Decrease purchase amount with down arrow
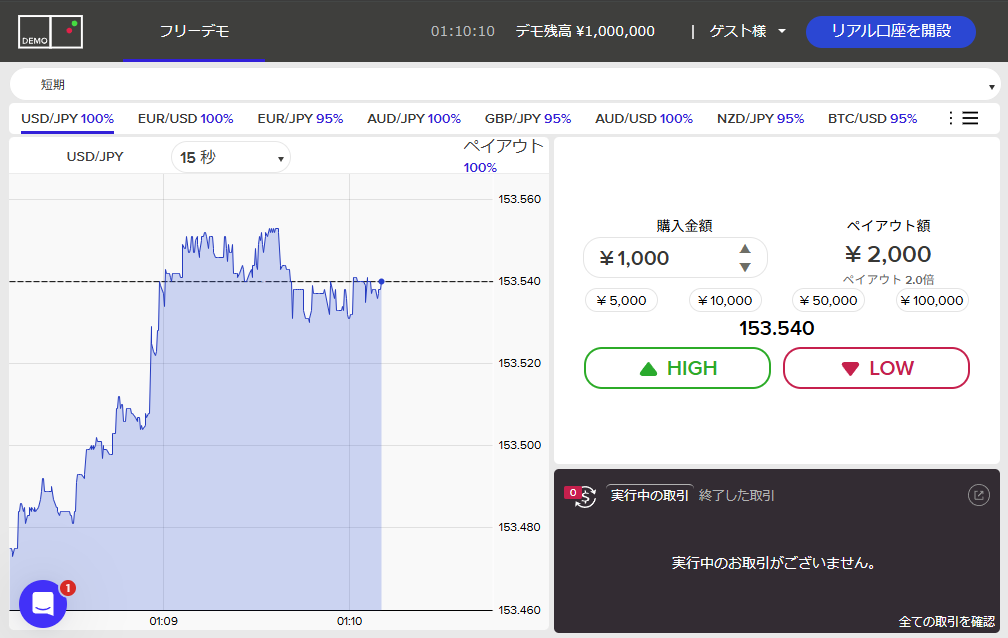This screenshot has height=638, width=1008. [x=744, y=267]
